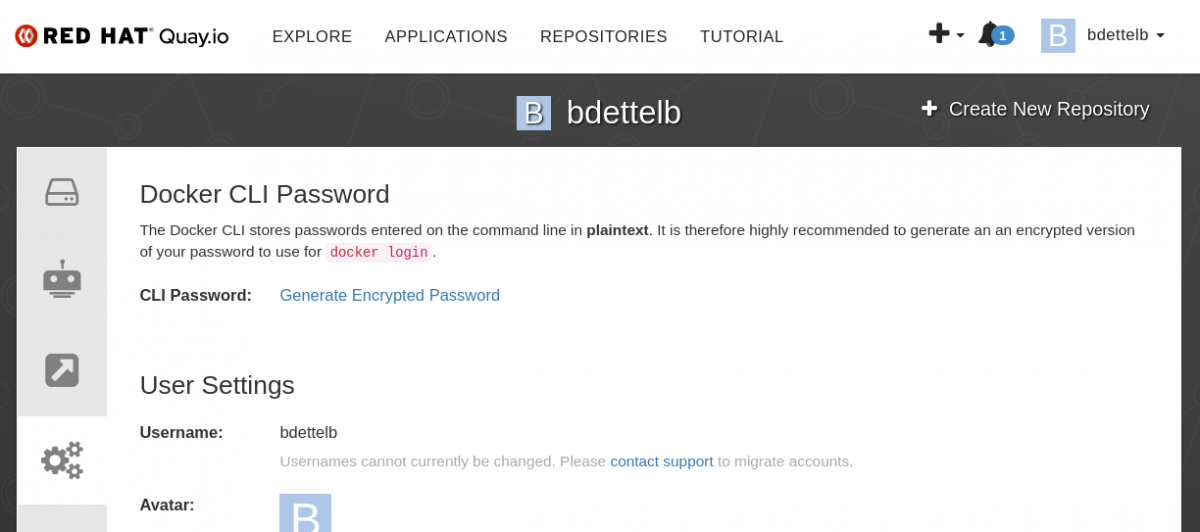
Task: Click the plus icon beside Create New Repository
Action: coord(929,109)
